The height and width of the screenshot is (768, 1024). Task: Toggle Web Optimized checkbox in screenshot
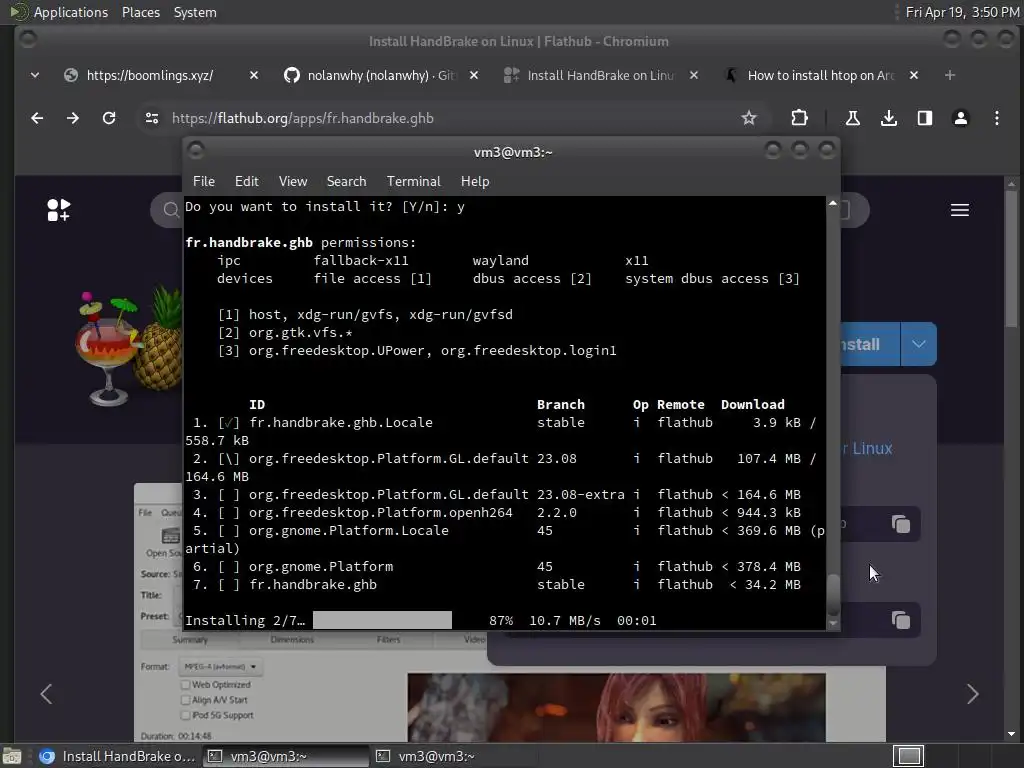pos(185,684)
